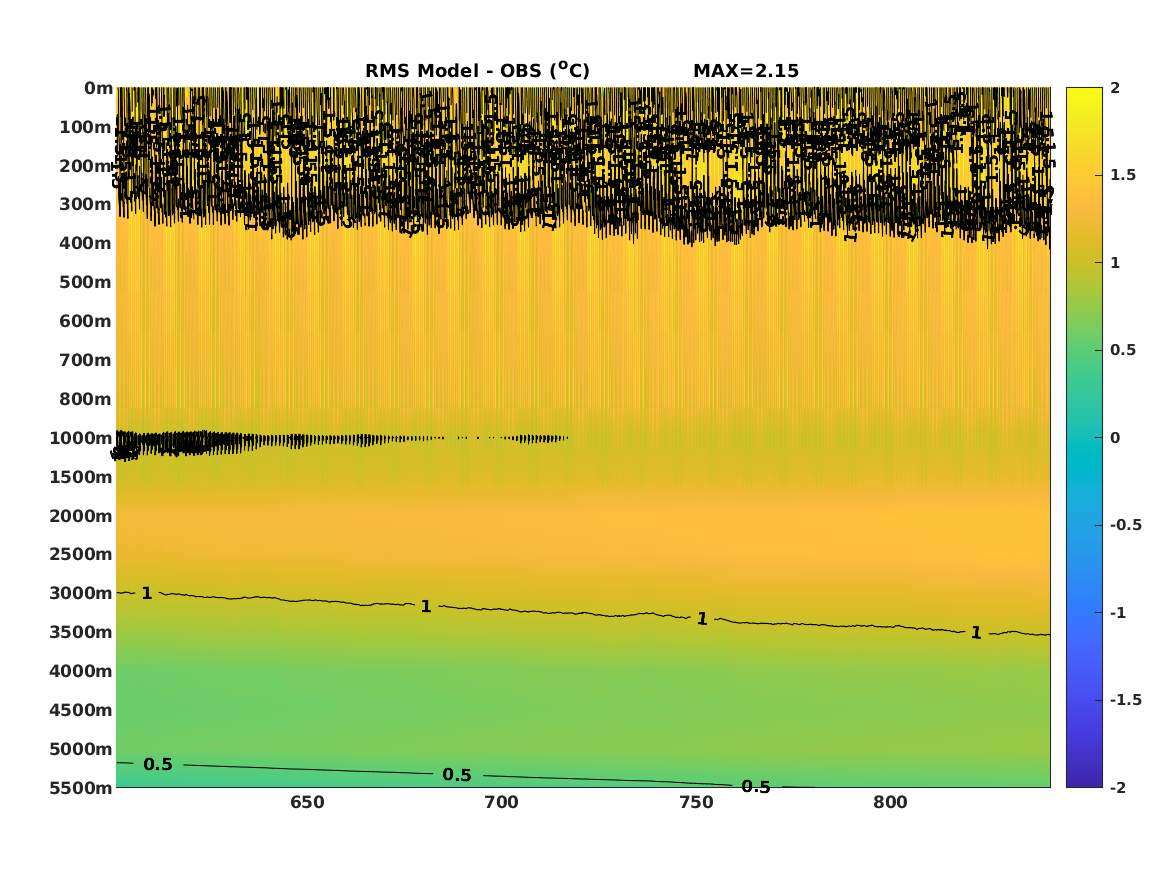Viewport: 1167px width, 875px height.
Task: Click the '650' x-axis tick label
Action: click(x=307, y=803)
